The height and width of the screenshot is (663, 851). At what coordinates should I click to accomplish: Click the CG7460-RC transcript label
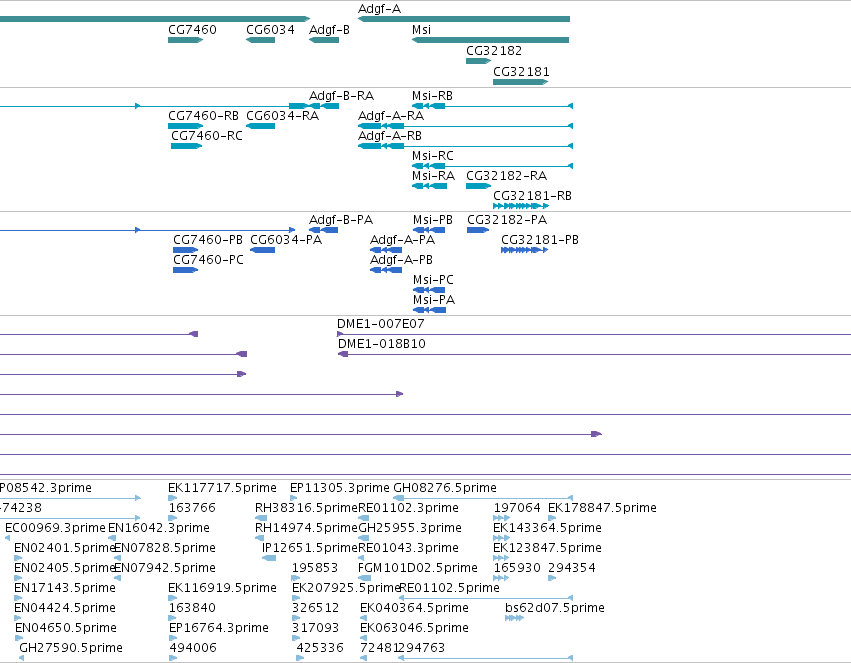(x=207, y=136)
